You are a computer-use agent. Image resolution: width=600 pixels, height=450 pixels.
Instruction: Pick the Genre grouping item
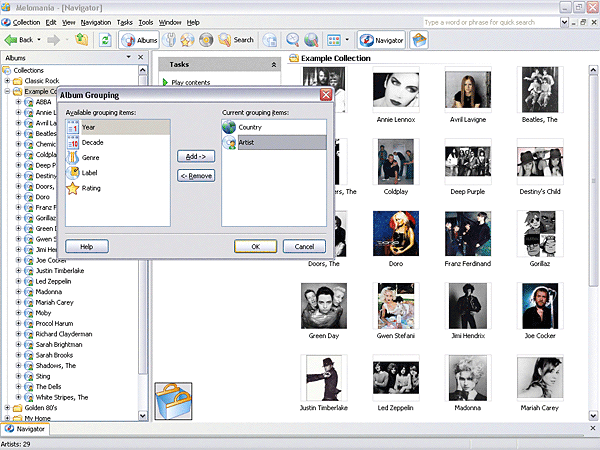tap(91, 158)
